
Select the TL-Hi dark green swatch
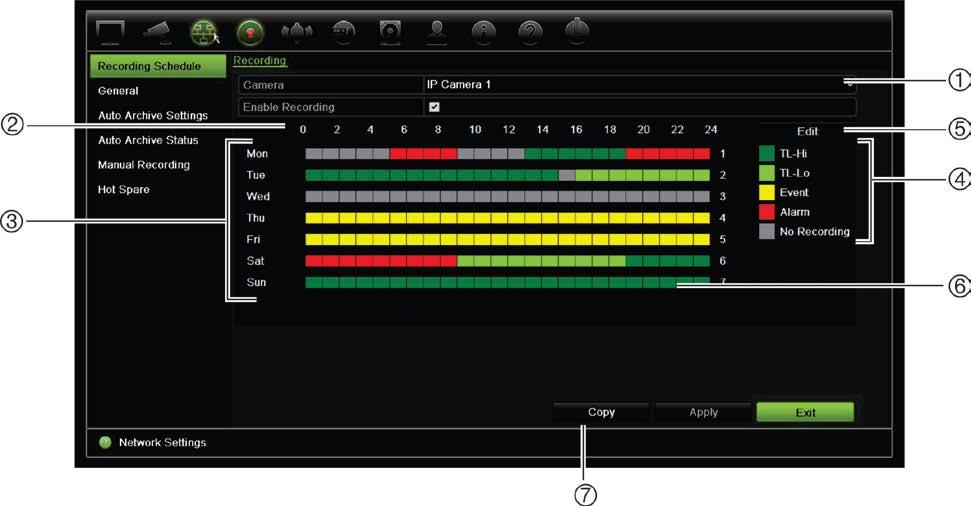tap(767, 154)
